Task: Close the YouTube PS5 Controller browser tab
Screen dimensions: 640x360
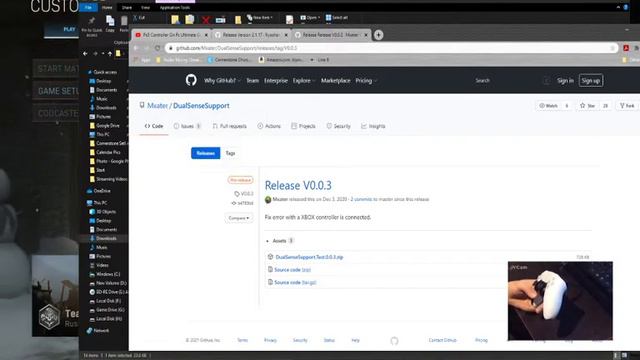Action: coord(206,35)
